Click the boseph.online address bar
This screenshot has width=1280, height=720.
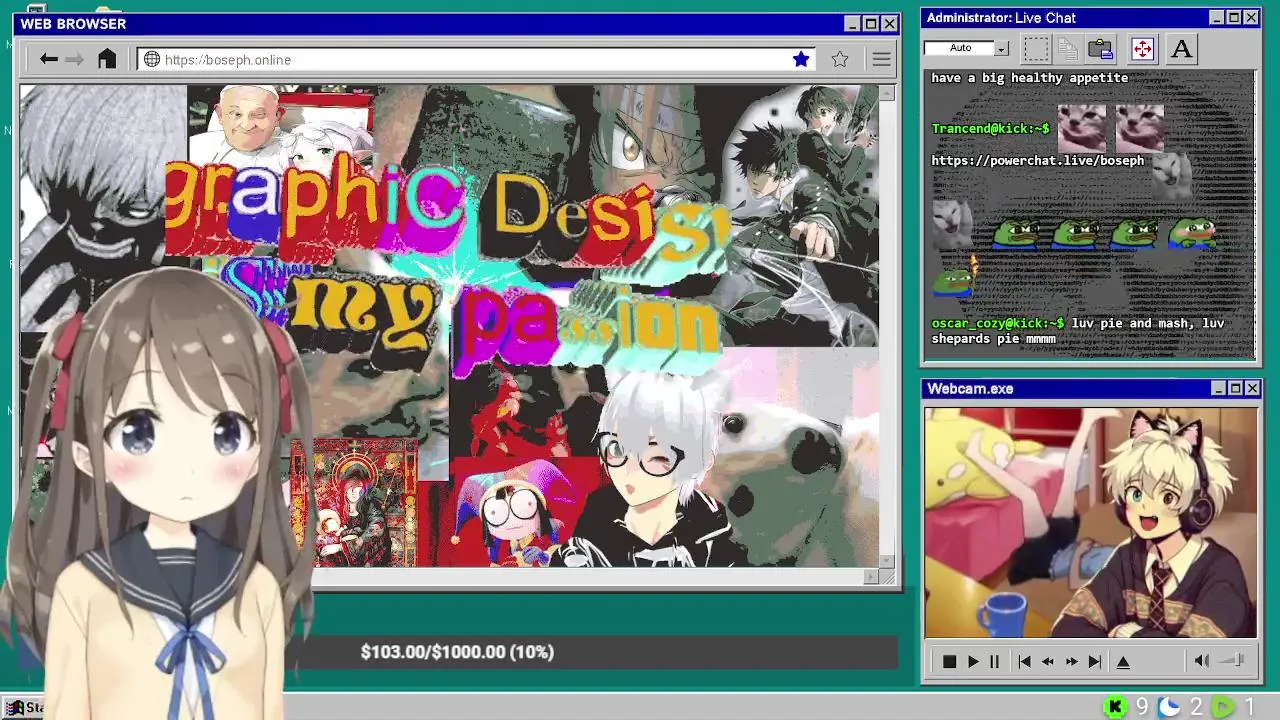(475, 60)
